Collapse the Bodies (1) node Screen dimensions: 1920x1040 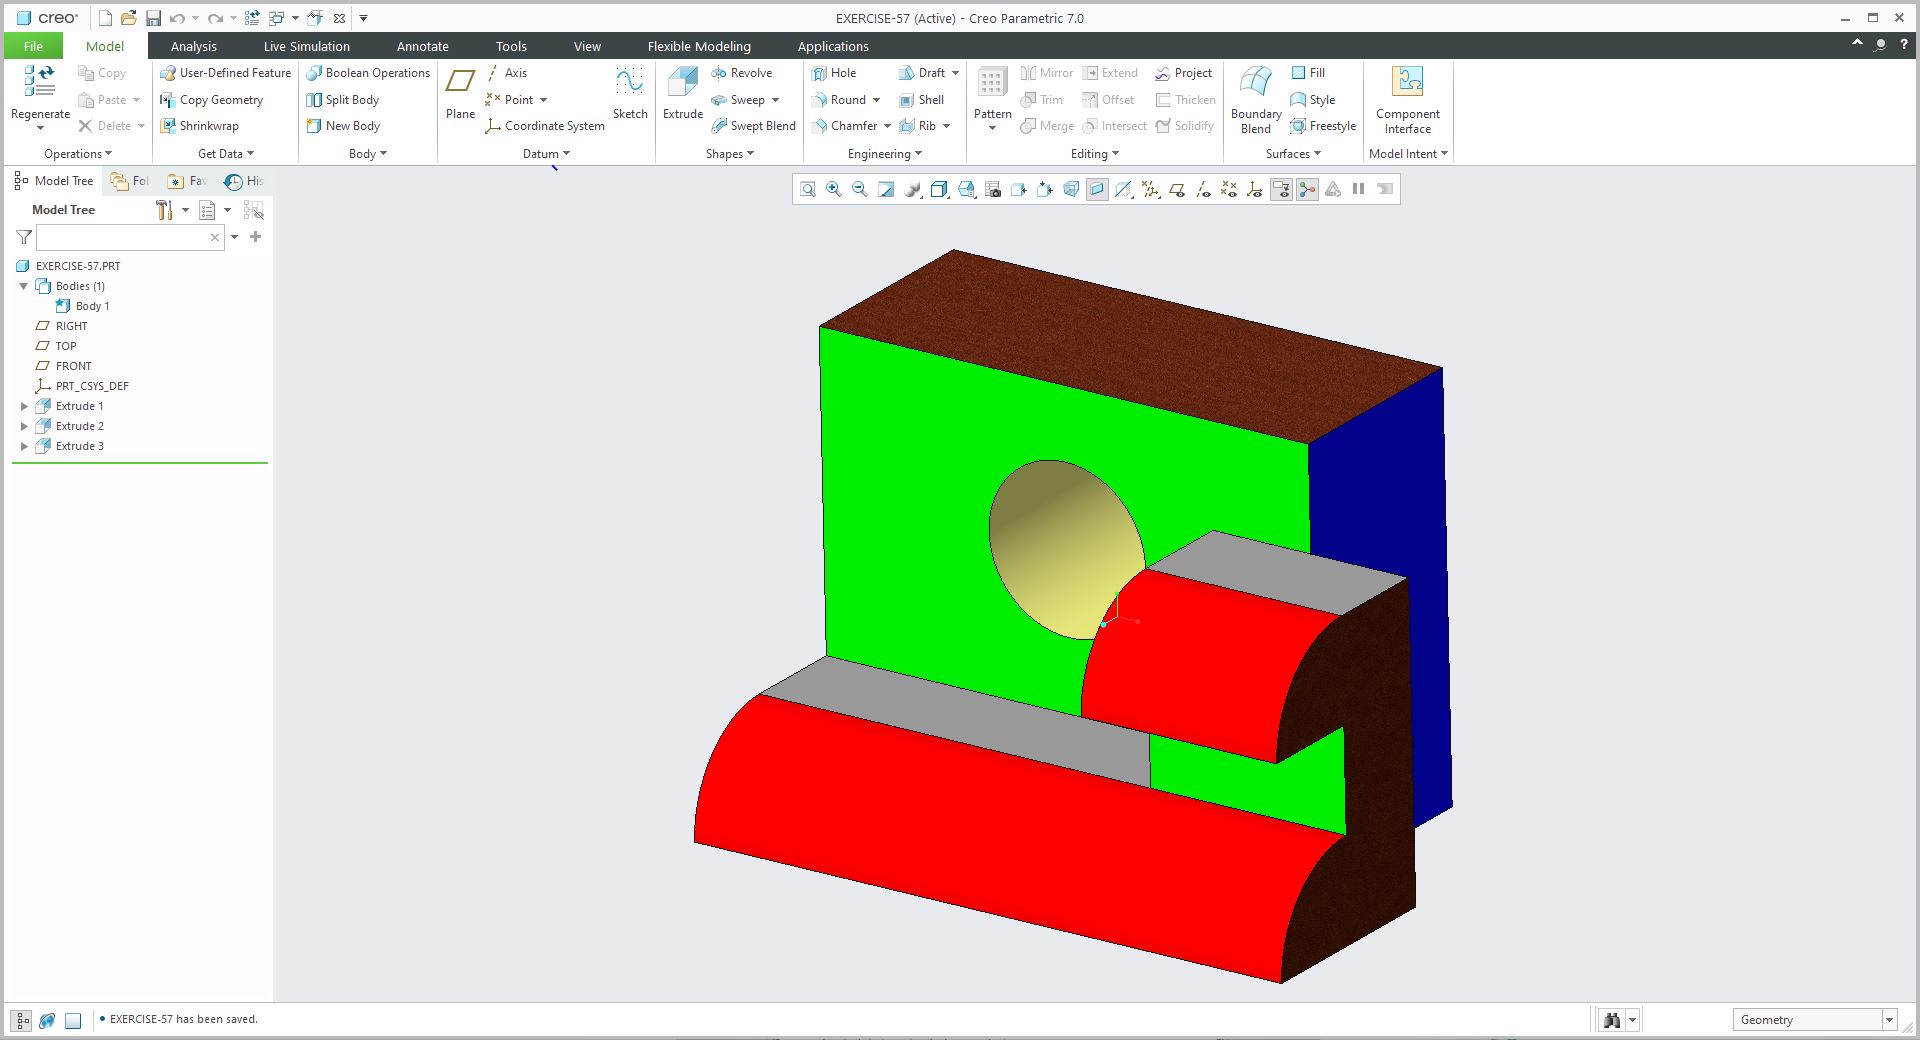[25, 286]
